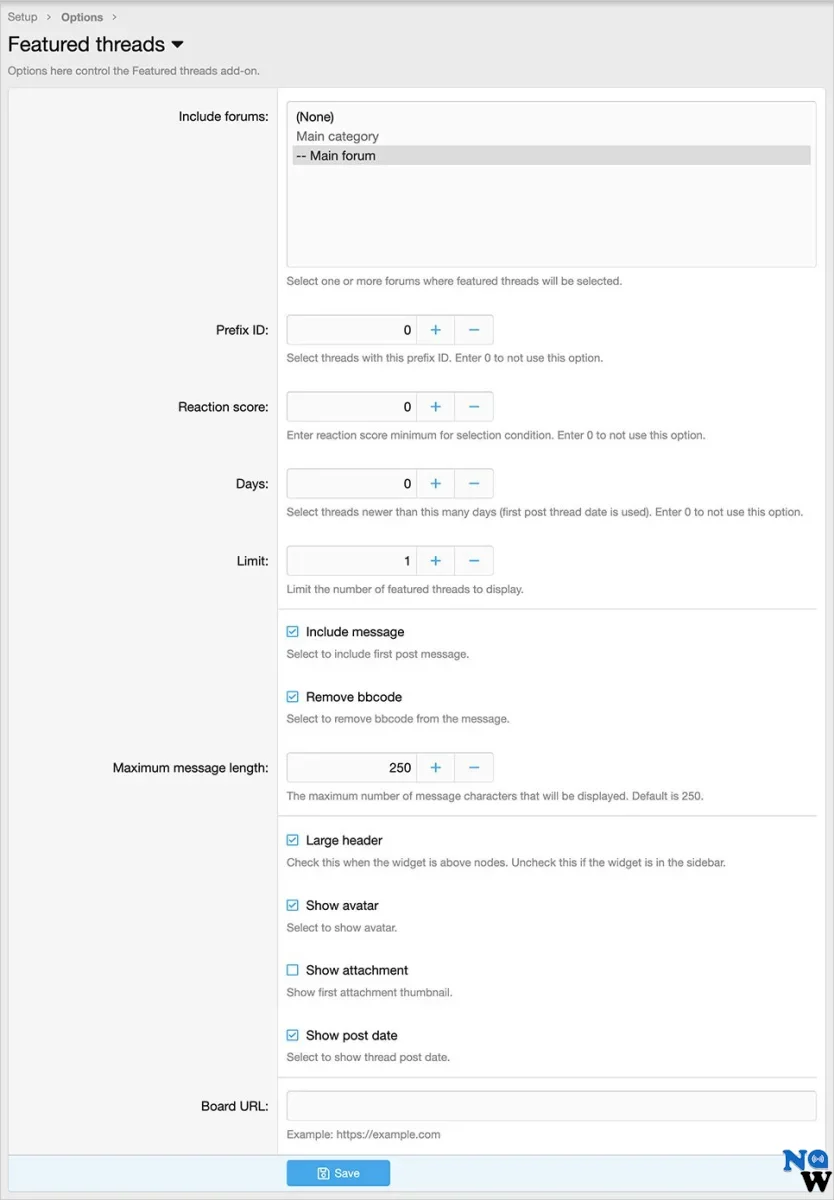Click minus icon for Reaction score
Viewport: 834px width, 1200px height.
[x=474, y=407]
